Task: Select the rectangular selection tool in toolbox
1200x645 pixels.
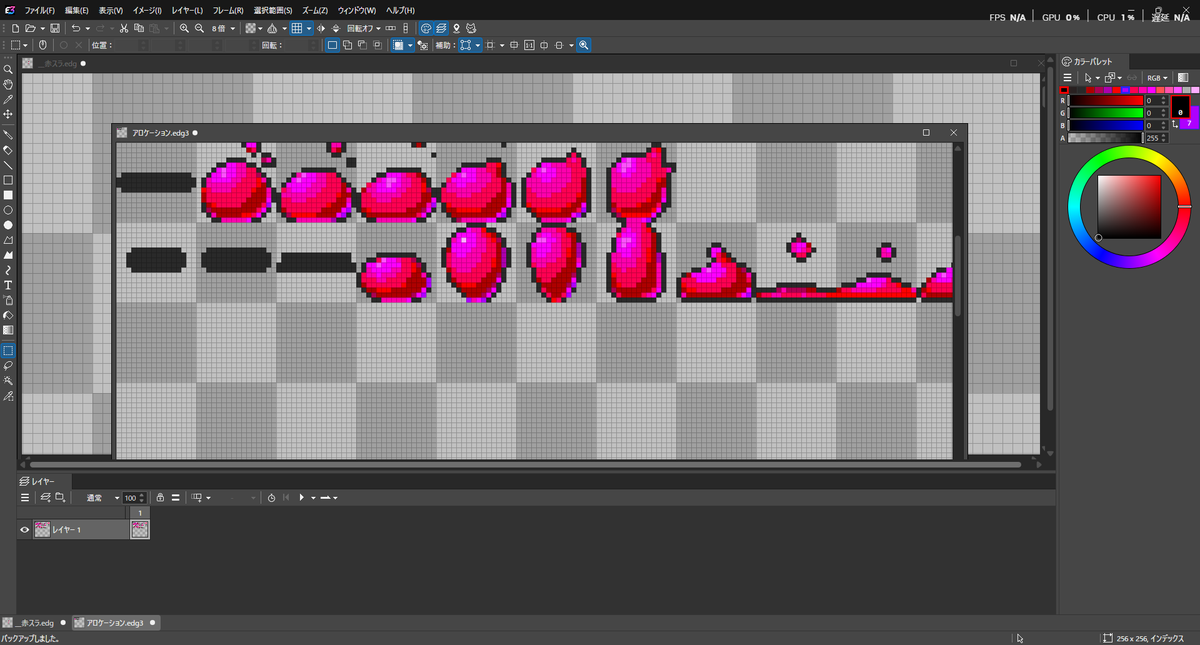Action: [x=8, y=350]
